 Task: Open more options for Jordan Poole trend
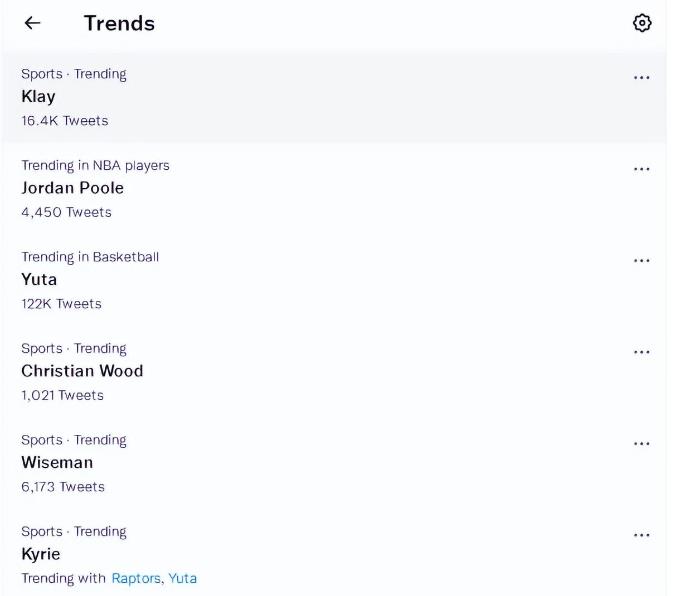point(642,169)
